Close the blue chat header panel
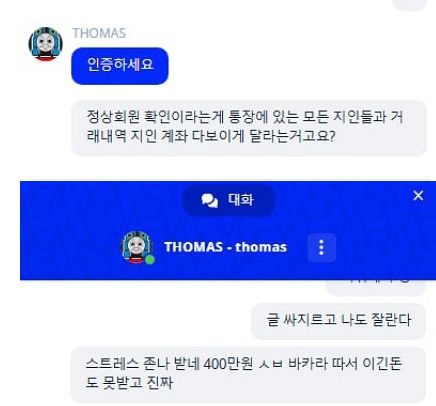Viewport: 436px width, 406px height. [x=418, y=195]
